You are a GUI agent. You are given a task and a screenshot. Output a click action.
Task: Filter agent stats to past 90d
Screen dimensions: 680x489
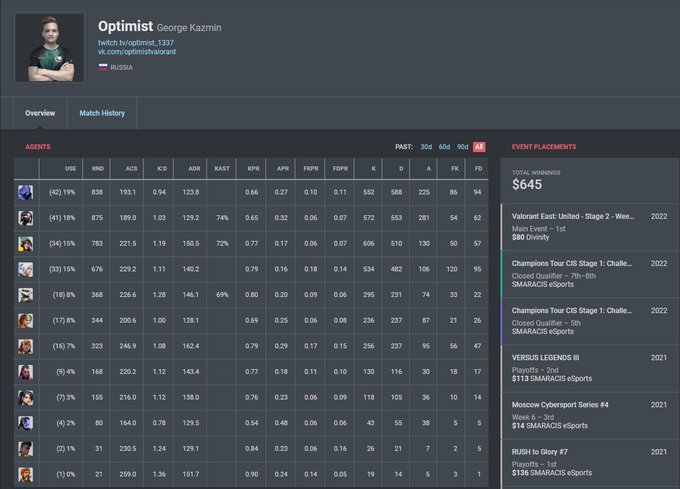click(462, 147)
